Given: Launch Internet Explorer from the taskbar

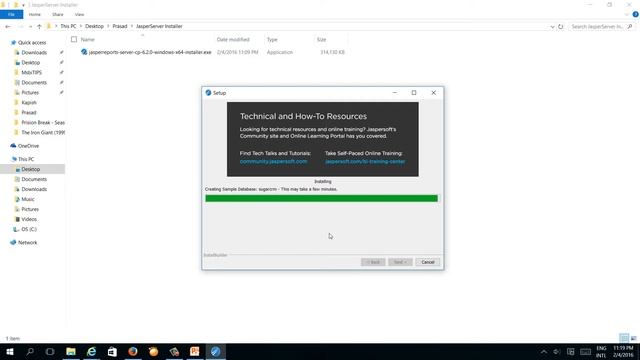Looking at the screenshot, I should tap(91, 351).
